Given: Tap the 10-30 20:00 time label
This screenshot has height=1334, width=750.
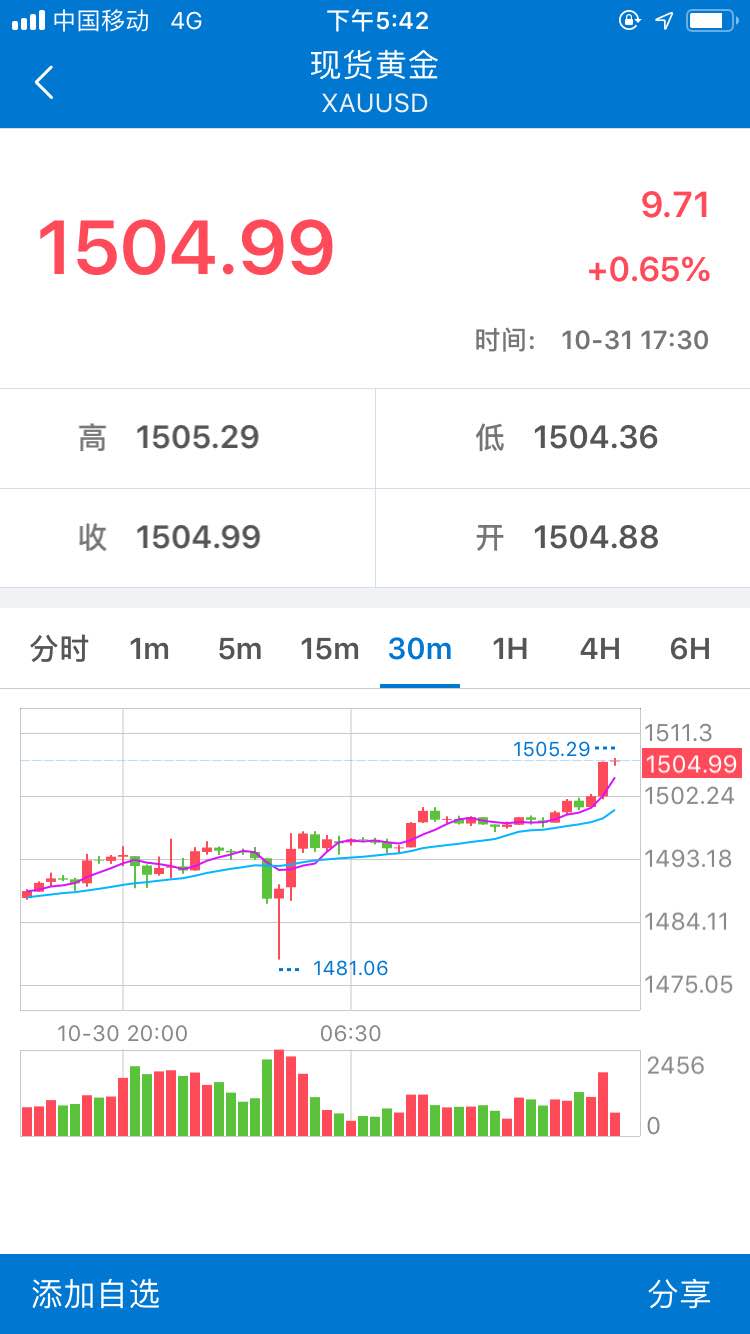Looking at the screenshot, I should [122, 1034].
